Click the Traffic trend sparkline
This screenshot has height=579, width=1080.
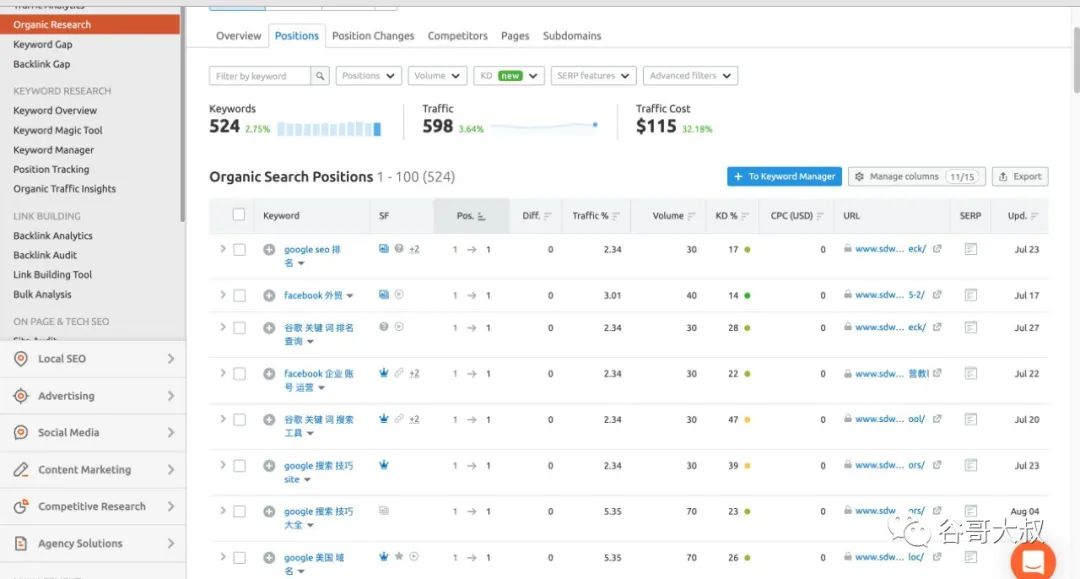click(544, 126)
